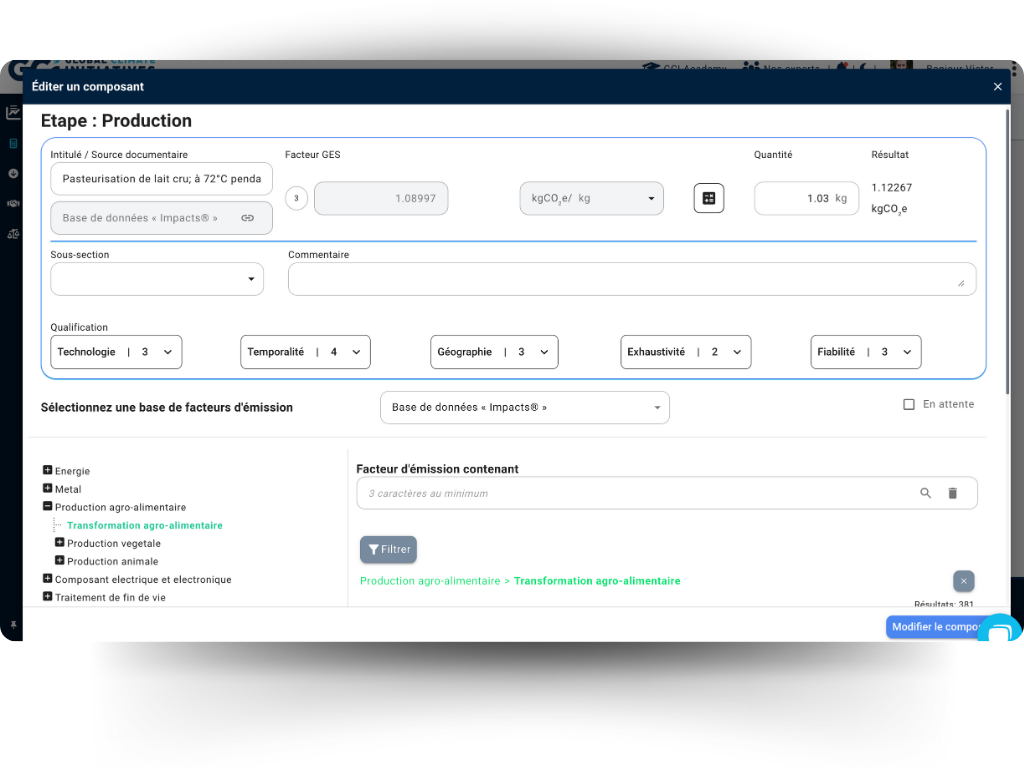Open the Sous-section dropdown

pyautogui.click(x=157, y=279)
